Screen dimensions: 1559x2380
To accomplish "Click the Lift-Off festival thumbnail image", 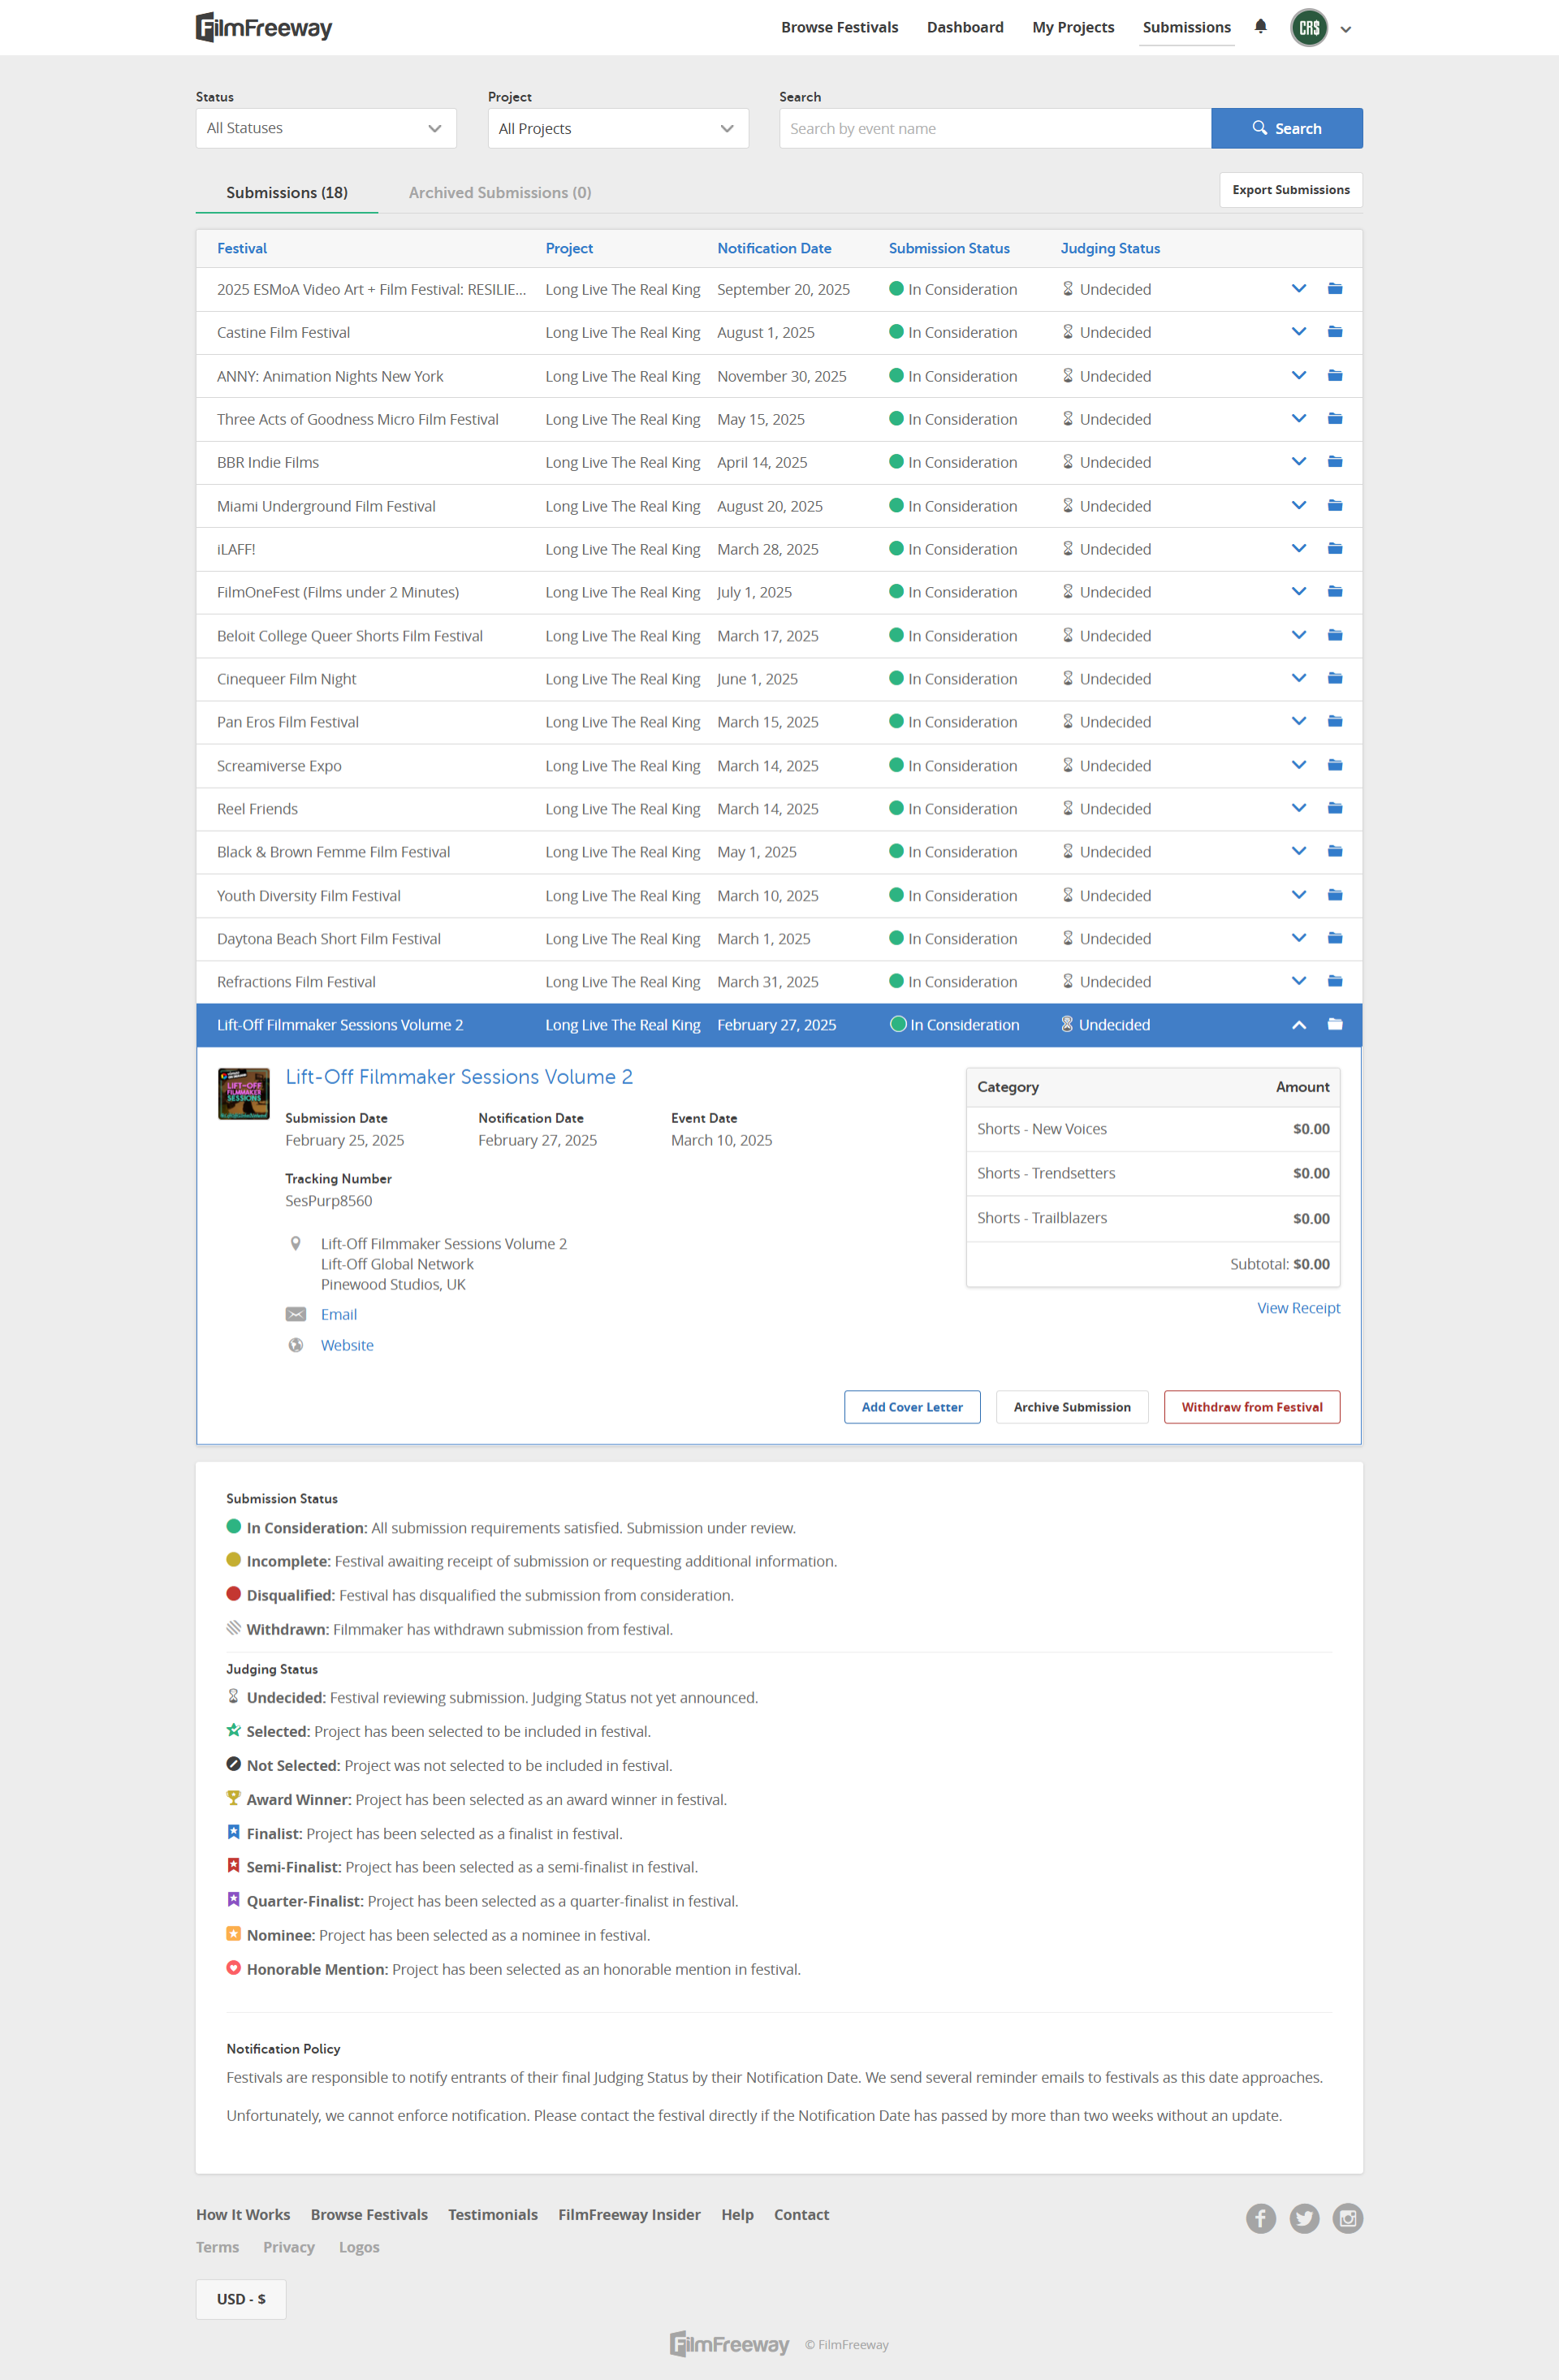I will tap(244, 1093).
